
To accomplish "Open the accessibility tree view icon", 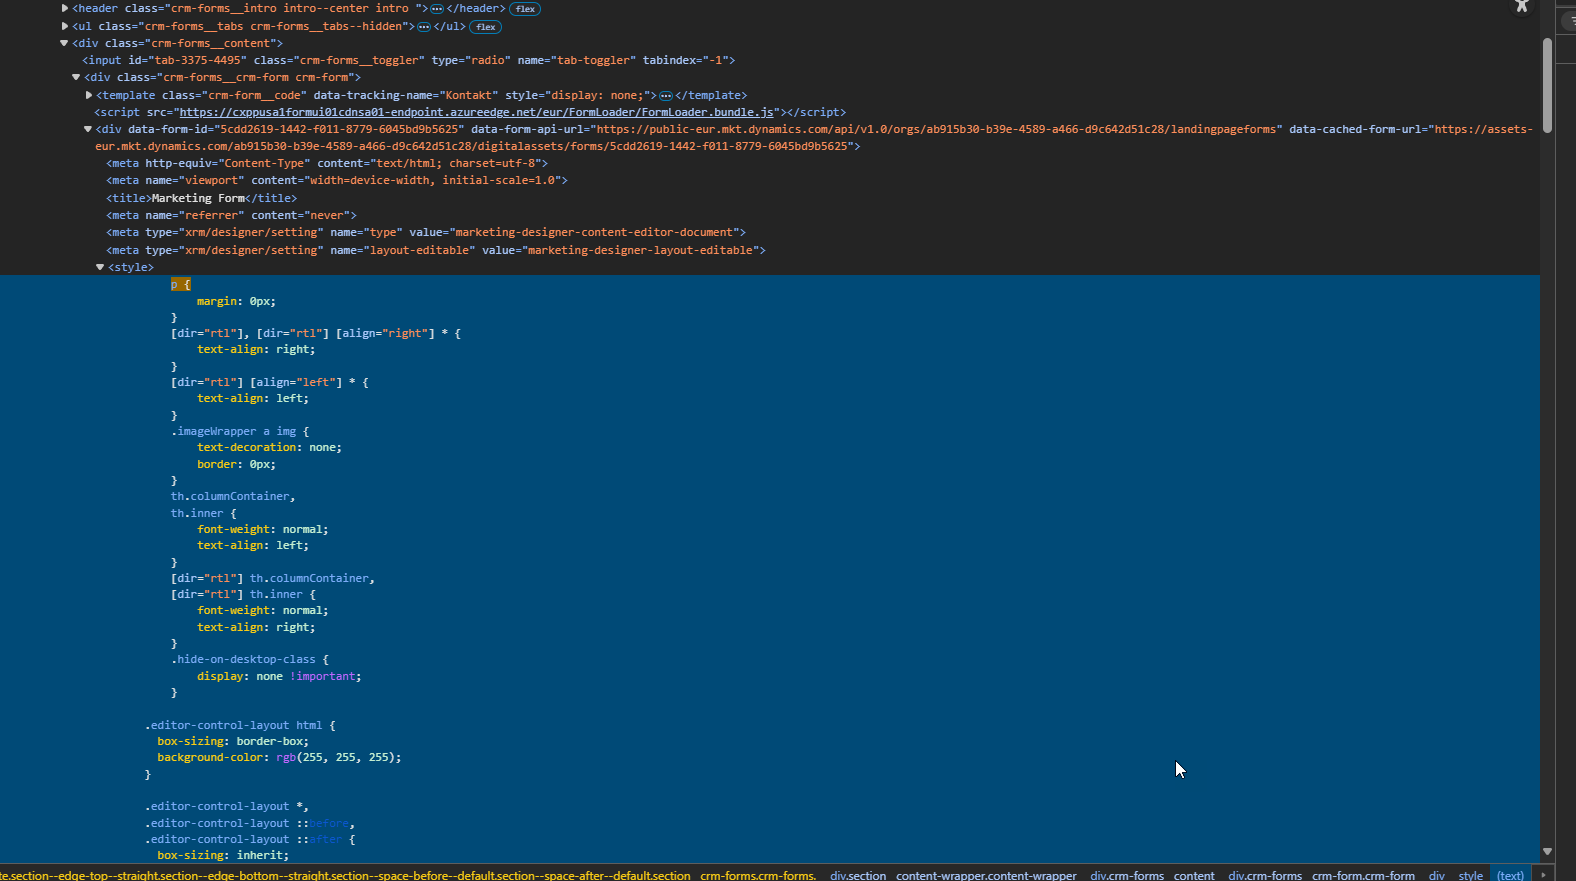I will pos(1522,6).
